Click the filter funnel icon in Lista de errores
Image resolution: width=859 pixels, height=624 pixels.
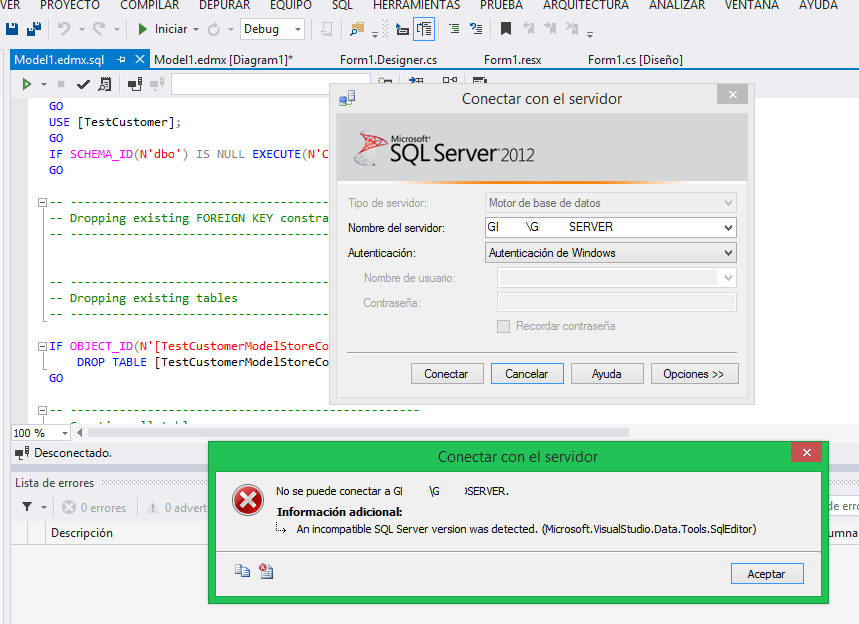(27, 507)
